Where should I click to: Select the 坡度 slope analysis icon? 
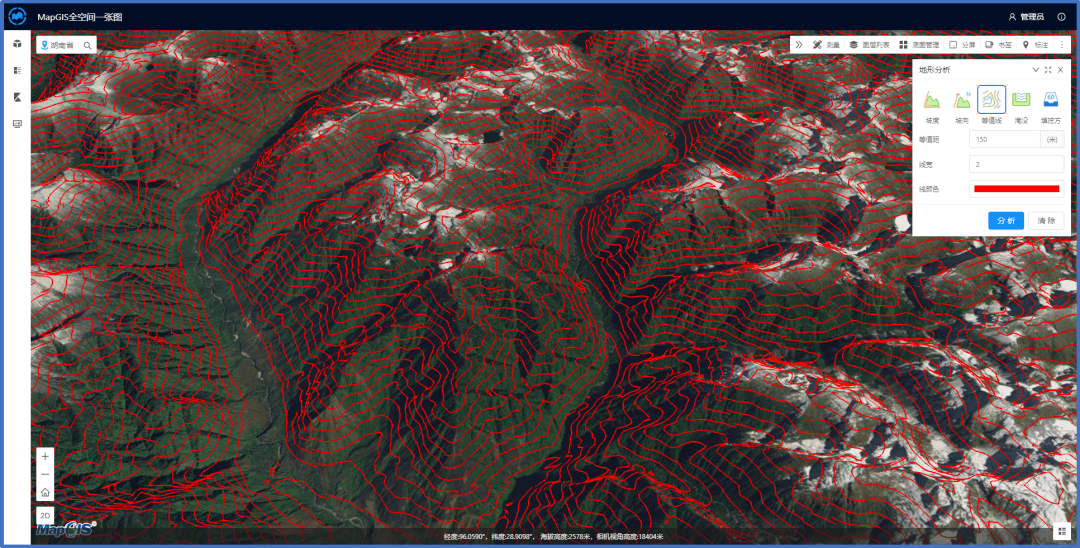tap(931, 99)
